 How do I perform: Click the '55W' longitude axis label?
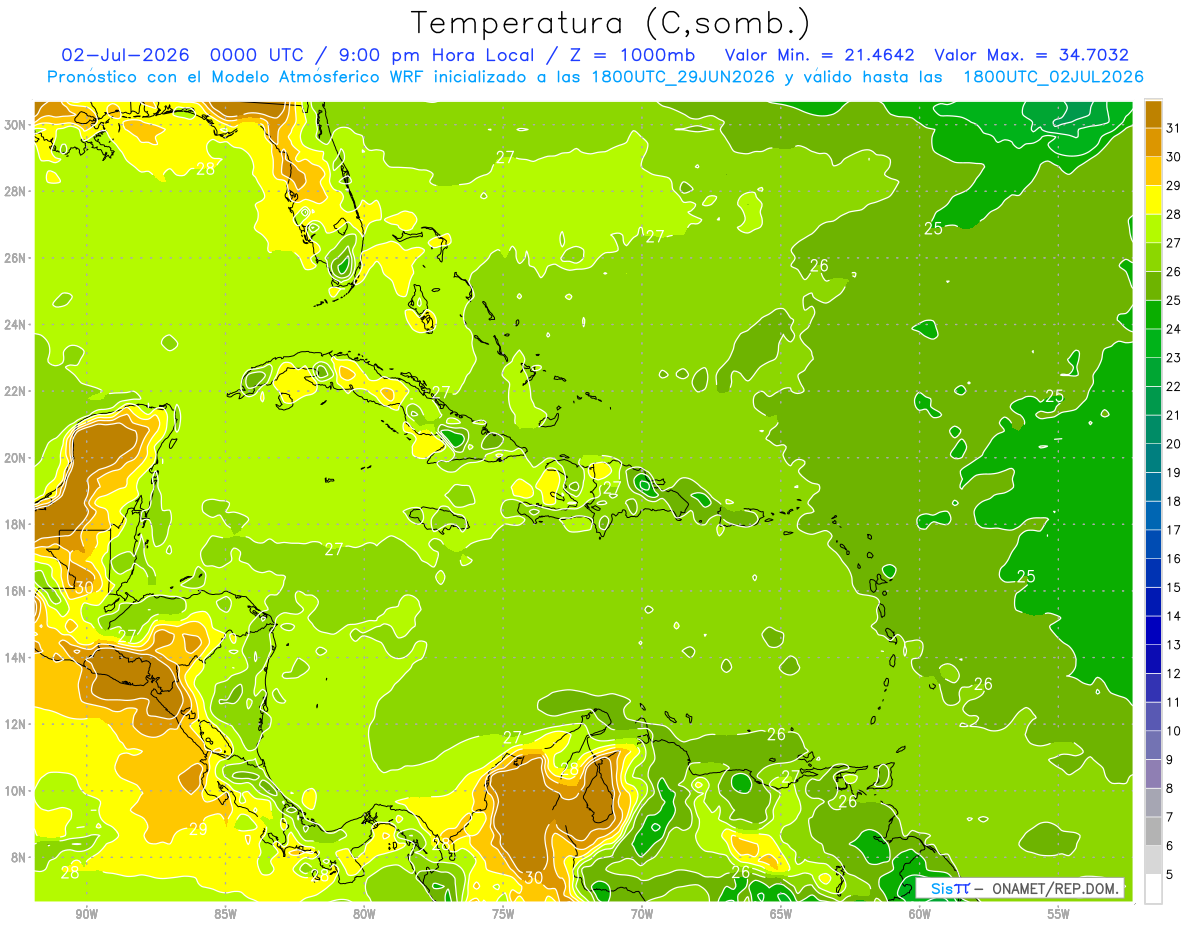pyautogui.click(x=1059, y=914)
